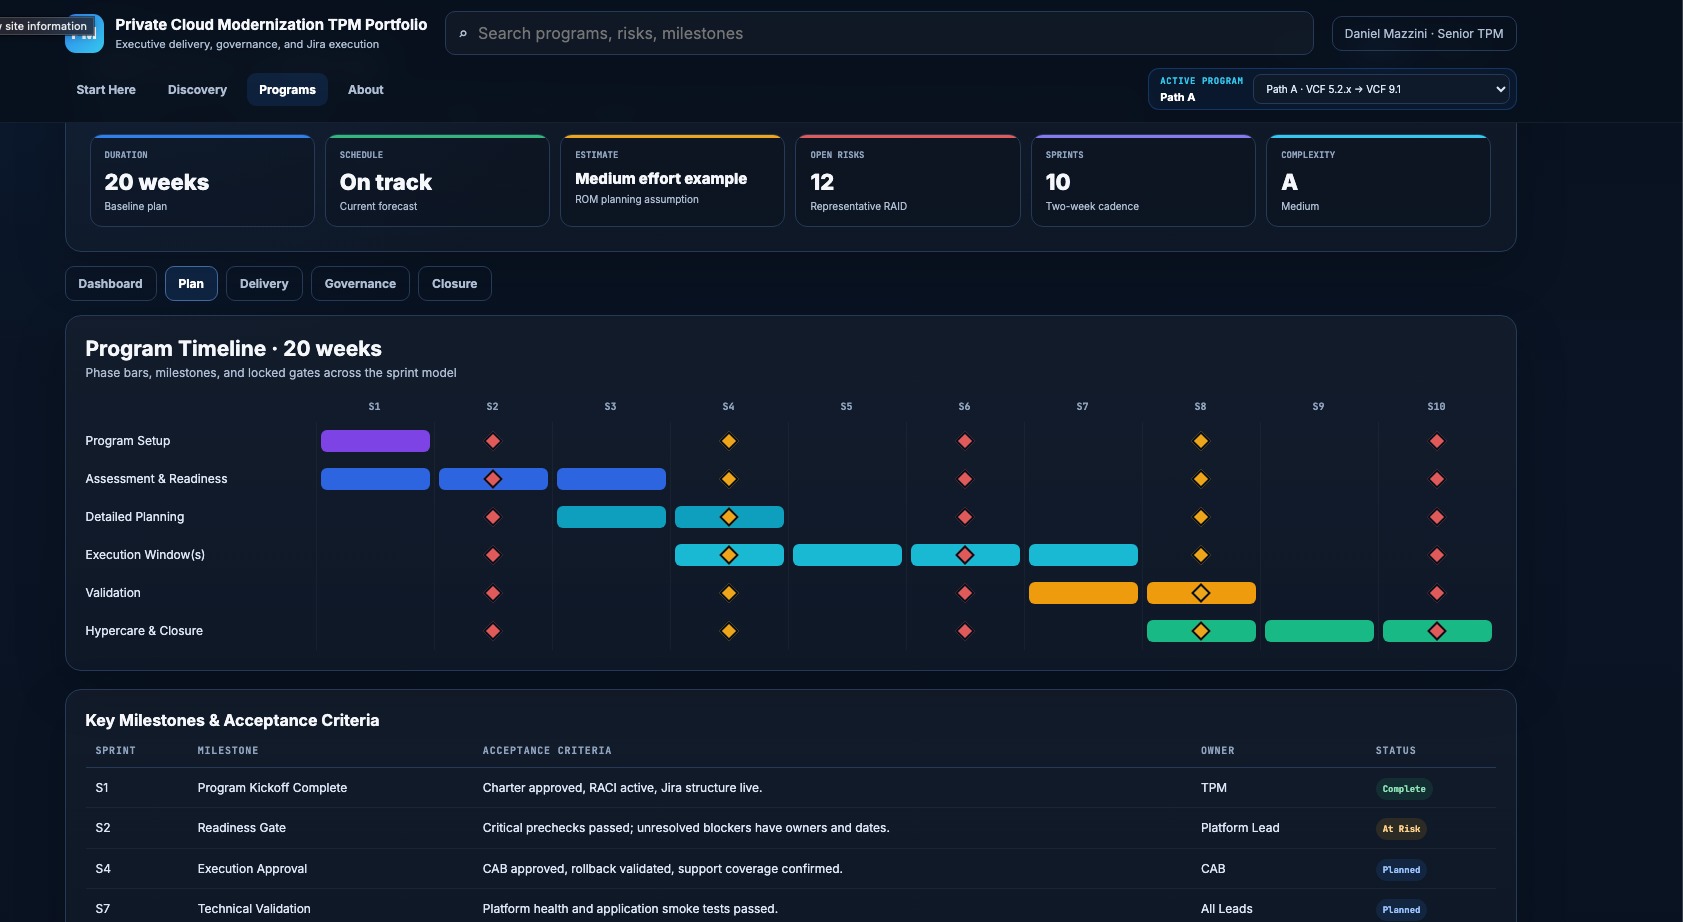Viewport: 1683px width, 922px height.
Task: Click the red diamond in Program Setup S2
Action: tap(493, 441)
